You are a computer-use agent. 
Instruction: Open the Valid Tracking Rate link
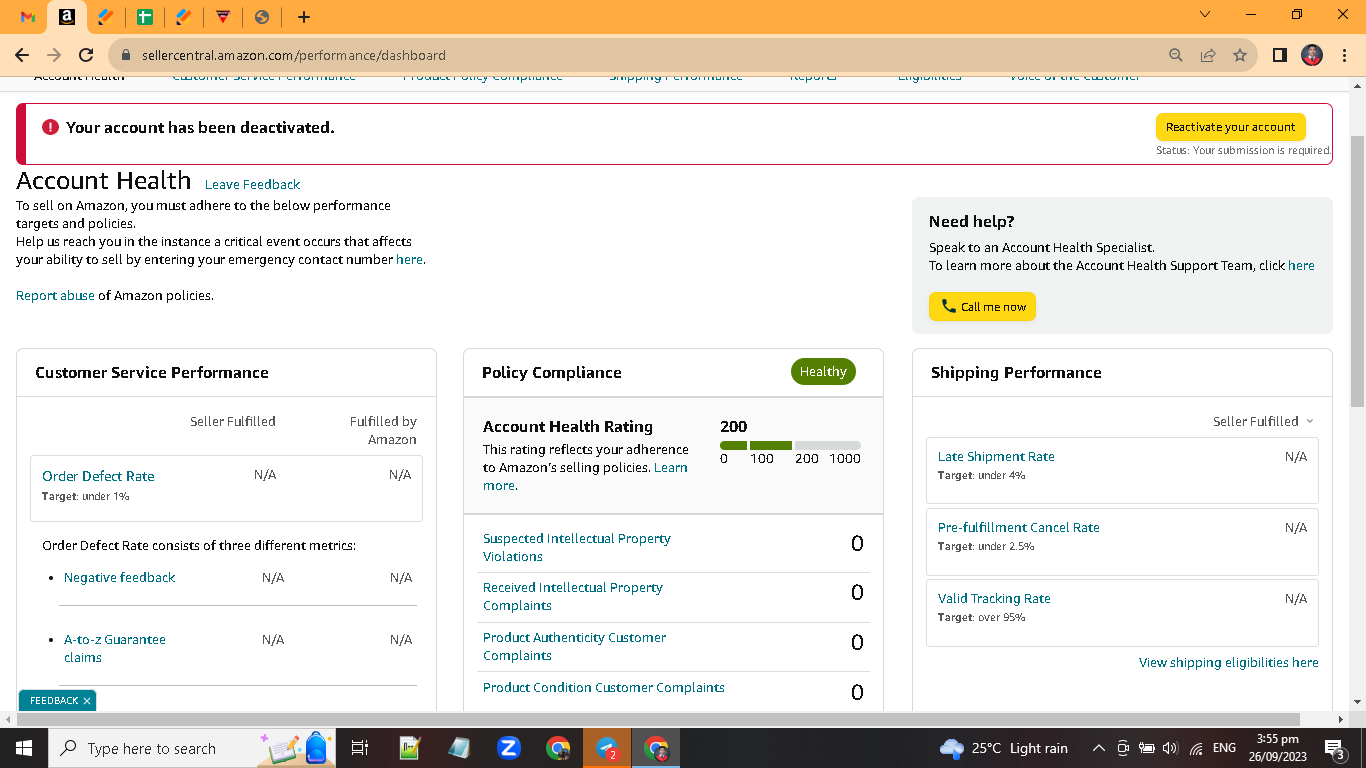pyautogui.click(x=994, y=598)
